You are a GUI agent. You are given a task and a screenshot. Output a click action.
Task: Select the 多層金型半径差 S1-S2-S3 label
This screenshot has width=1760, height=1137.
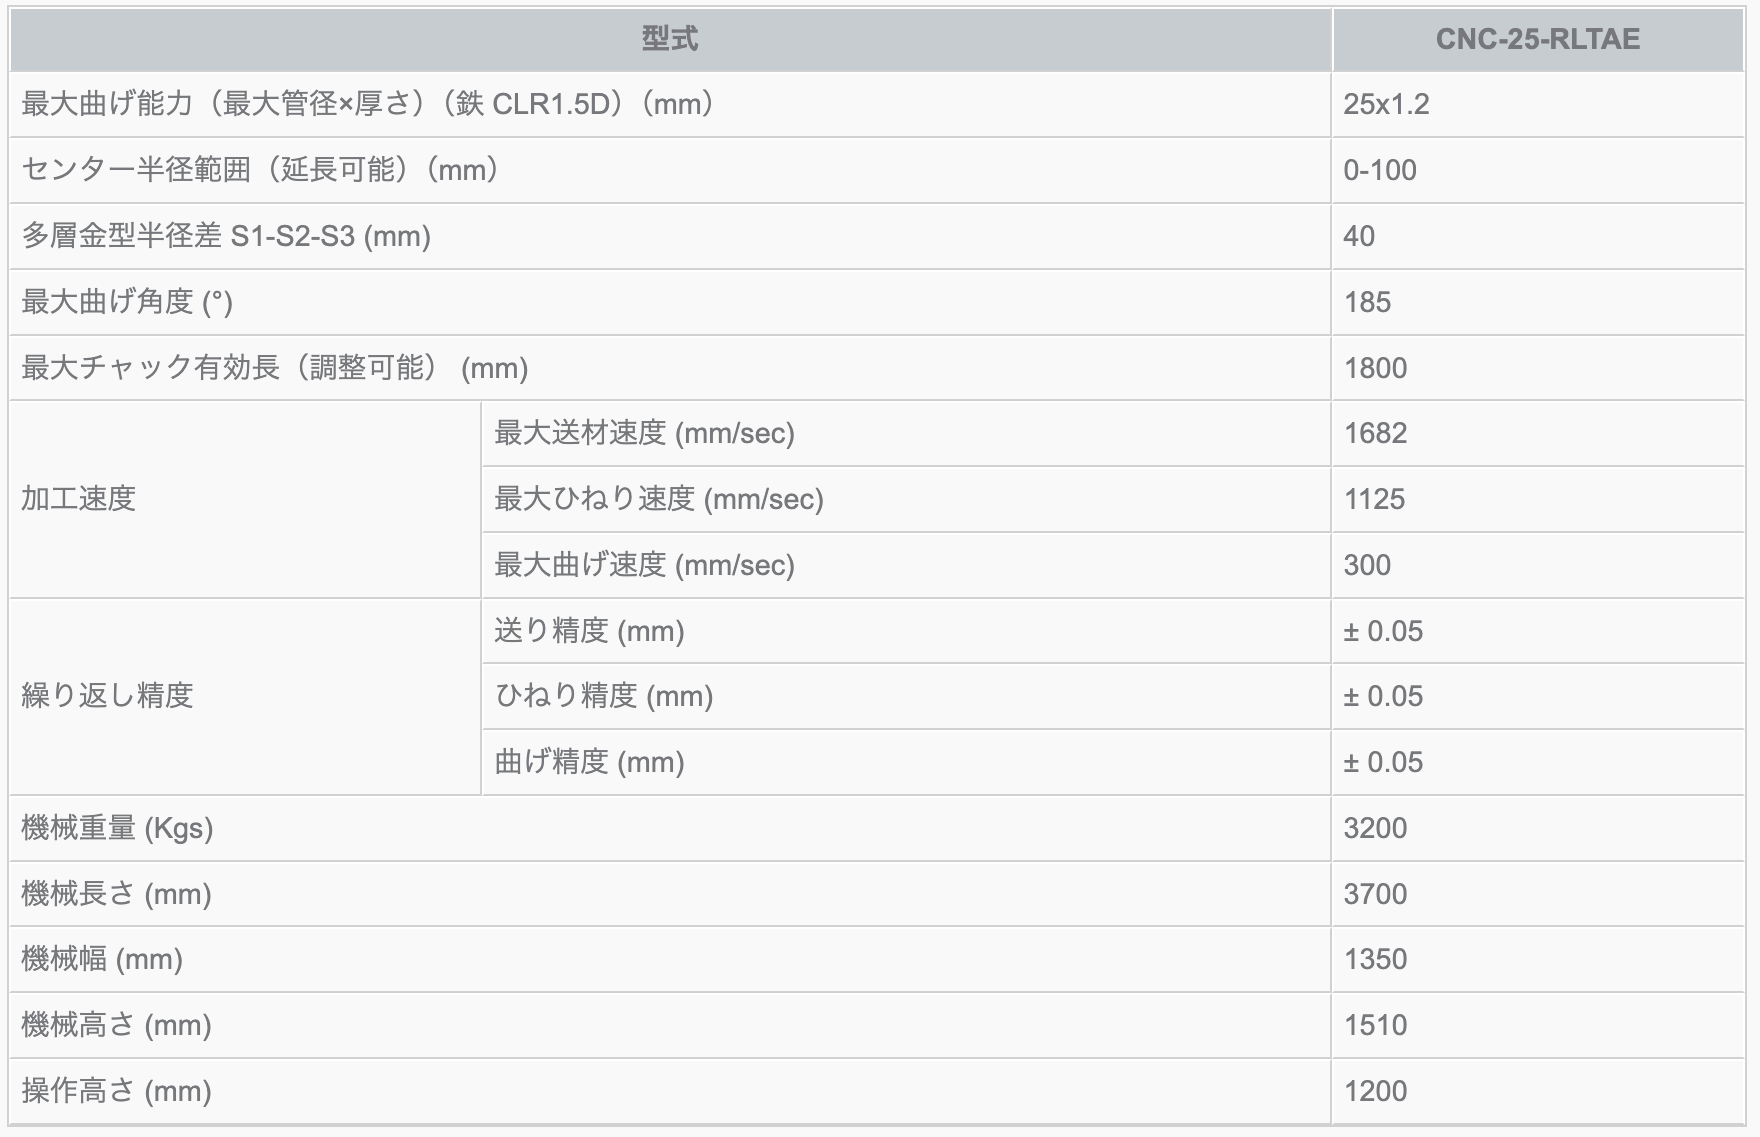pos(226,236)
